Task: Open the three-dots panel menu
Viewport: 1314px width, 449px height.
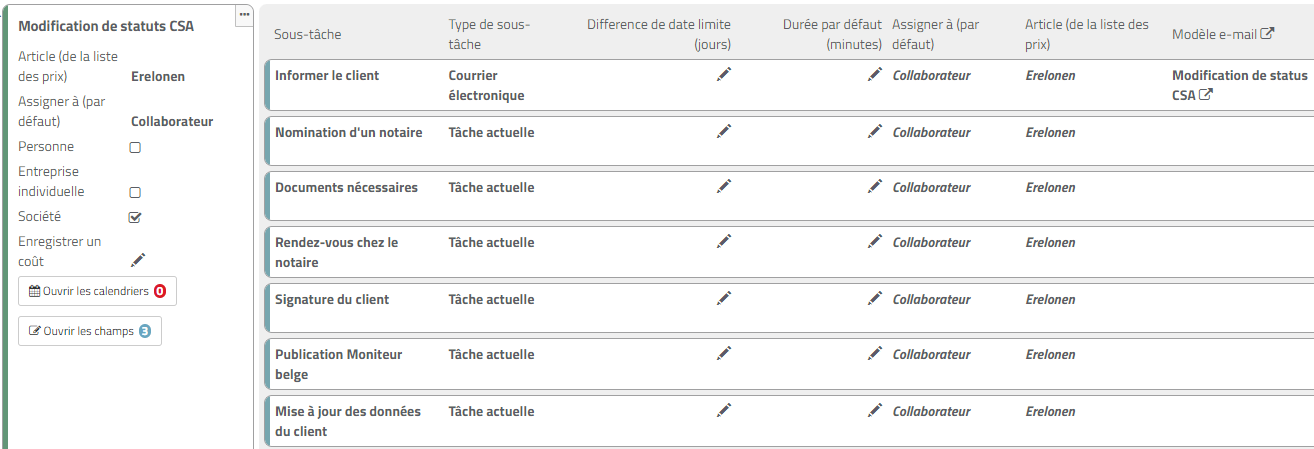Action: pyautogui.click(x=244, y=14)
